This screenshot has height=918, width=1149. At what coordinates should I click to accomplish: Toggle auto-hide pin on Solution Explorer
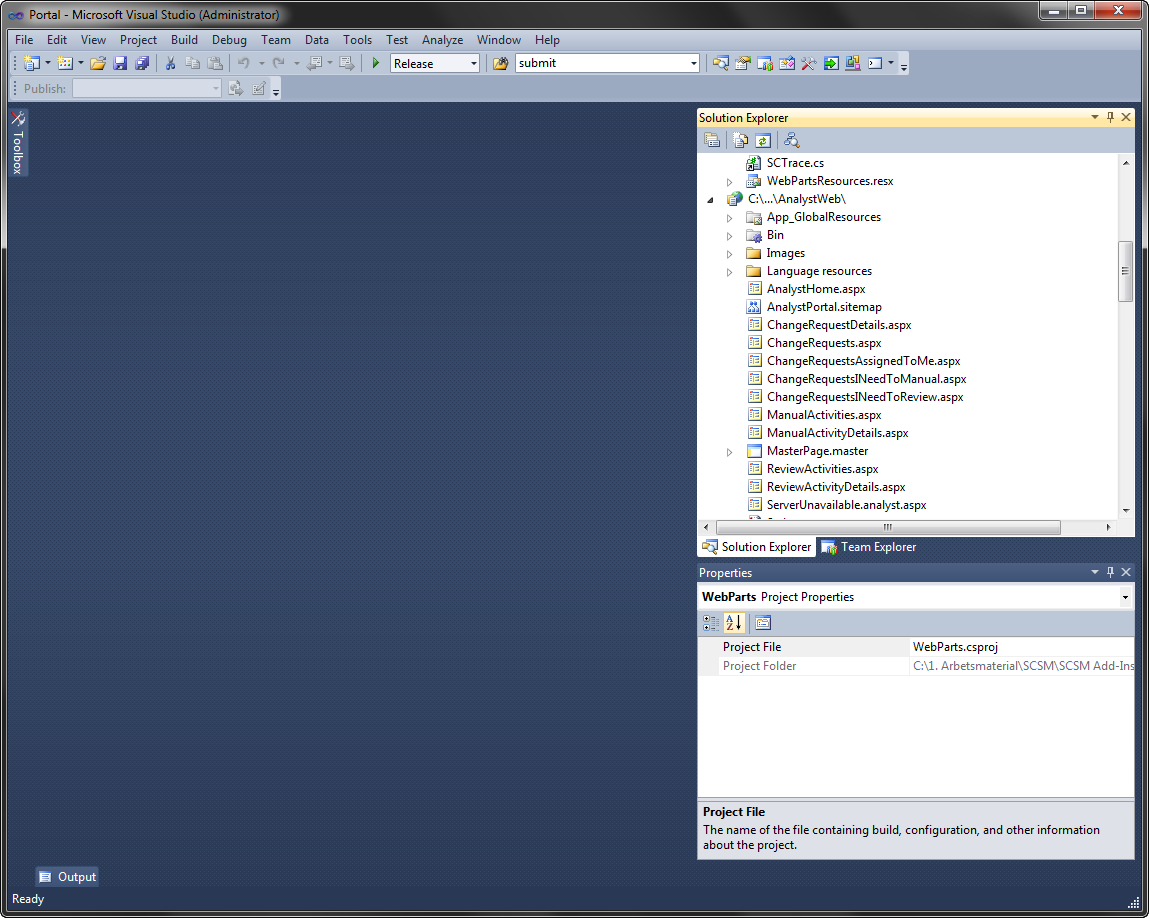1110,117
